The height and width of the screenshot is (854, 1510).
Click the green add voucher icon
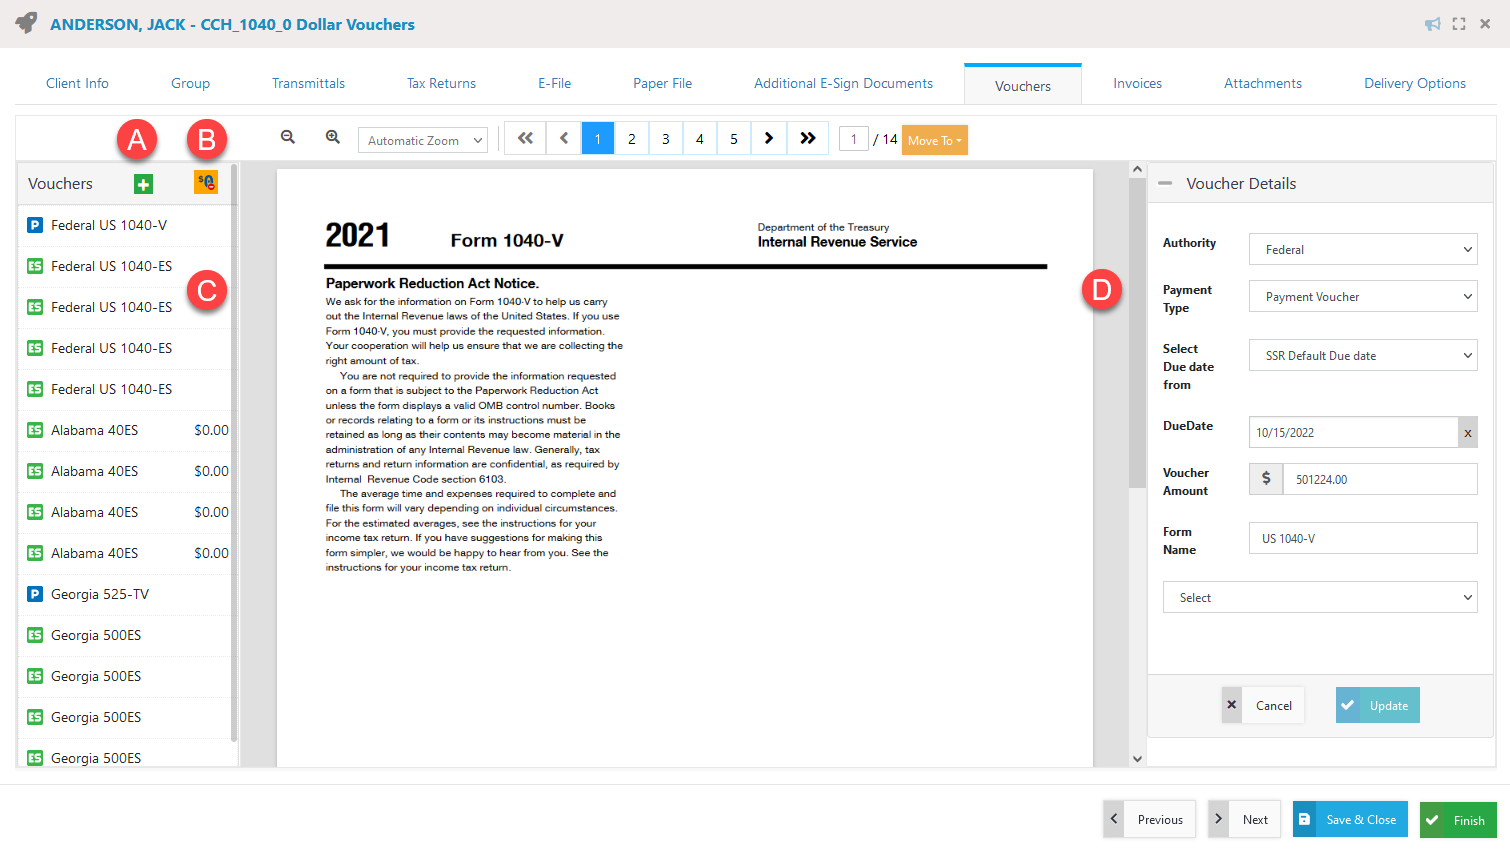point(143,184)
